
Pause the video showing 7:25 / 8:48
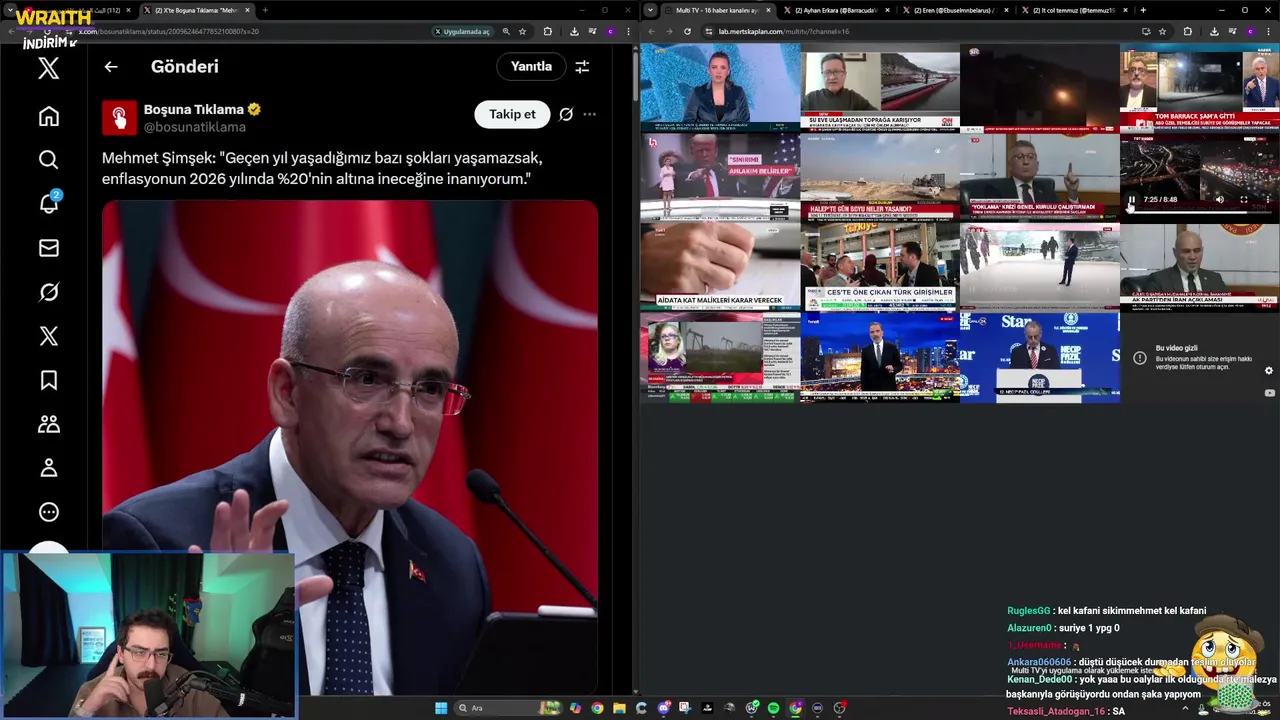click(x=1131, y=200)
